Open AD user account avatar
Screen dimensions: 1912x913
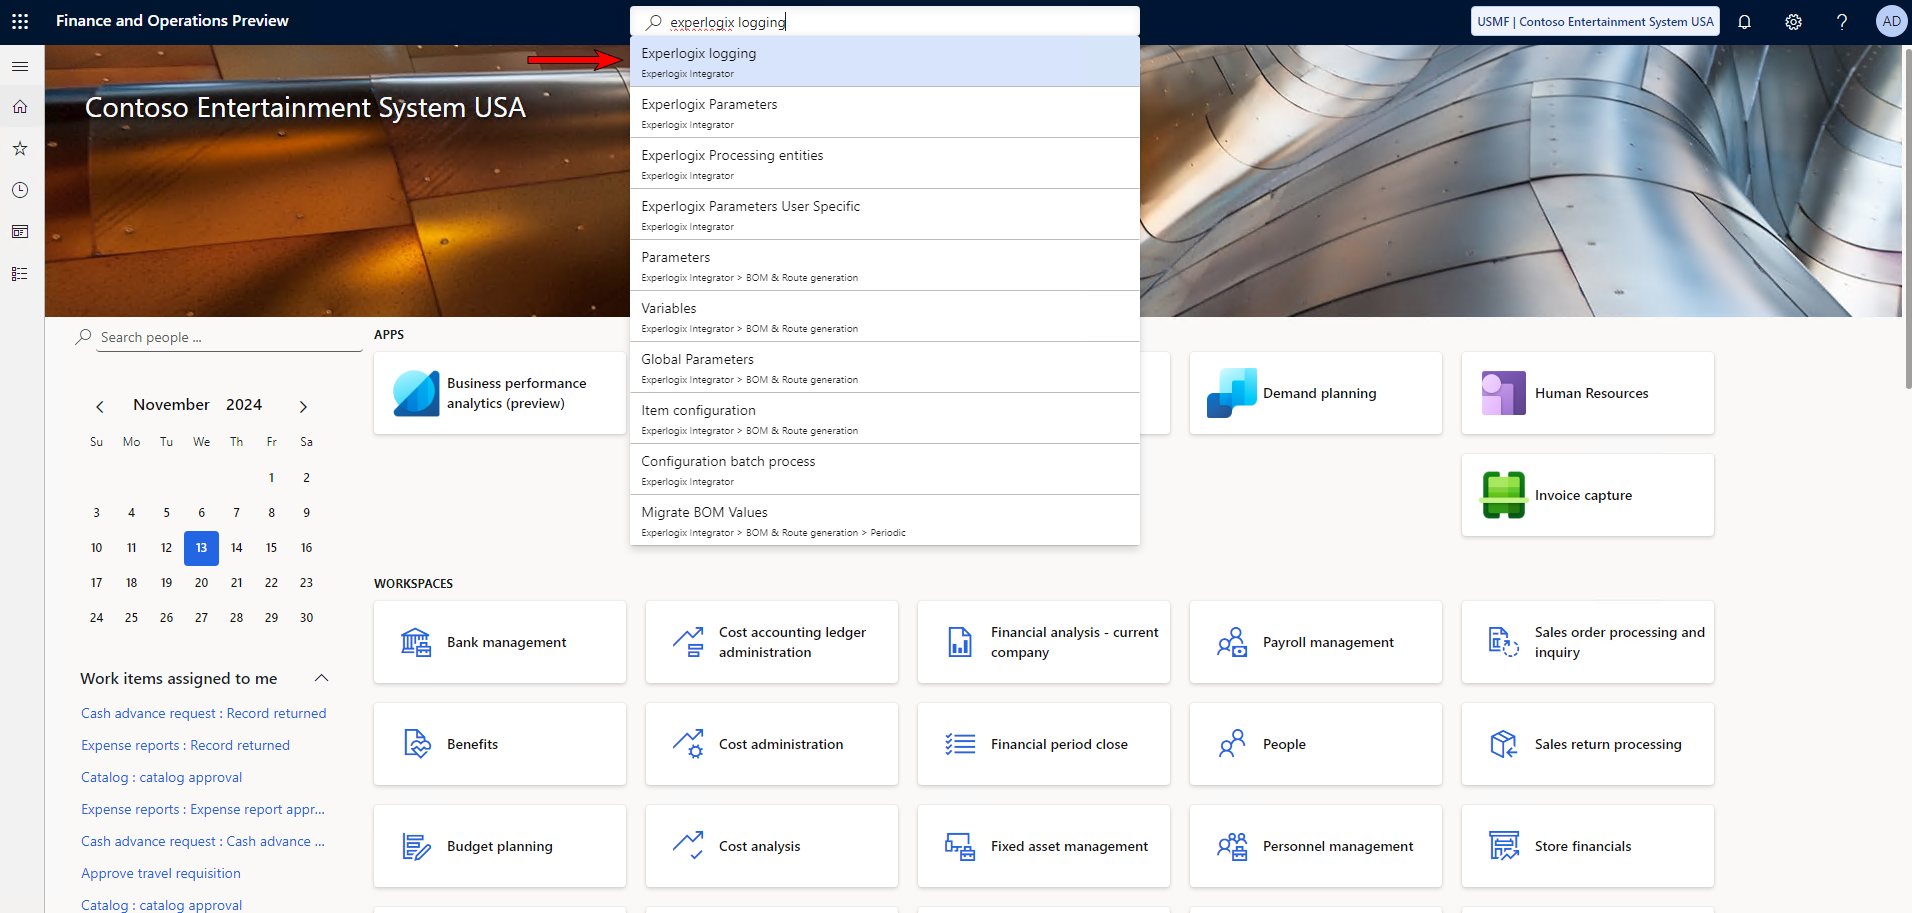pyautogui.click(x=1891, y=21)
